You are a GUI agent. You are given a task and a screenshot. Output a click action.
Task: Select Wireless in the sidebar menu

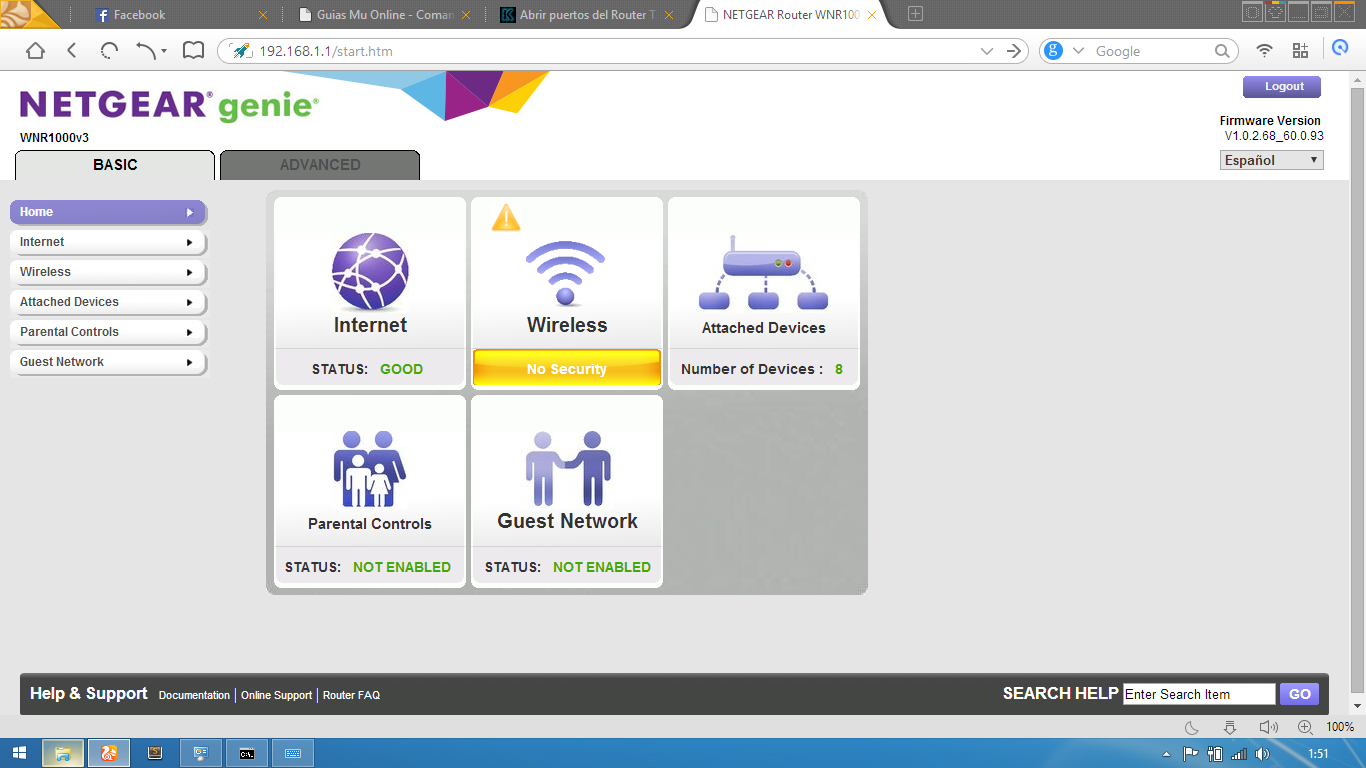point(108,272)
